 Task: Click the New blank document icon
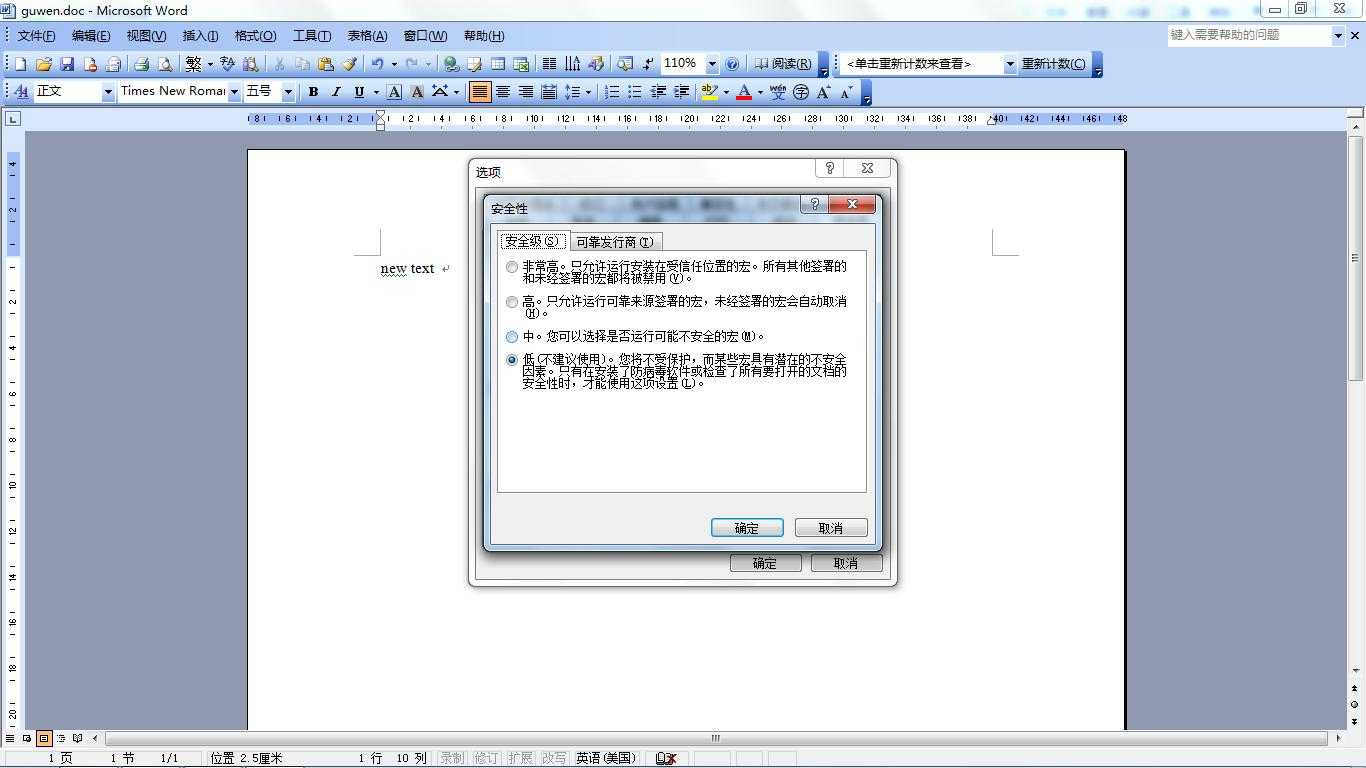21,64
